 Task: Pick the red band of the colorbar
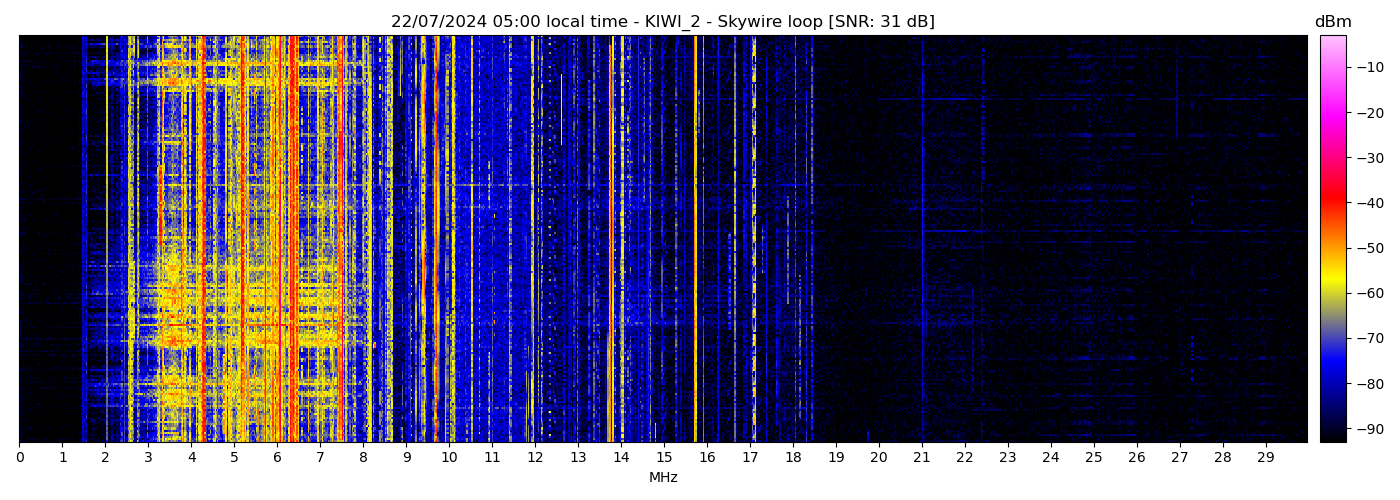[1333, 203]
